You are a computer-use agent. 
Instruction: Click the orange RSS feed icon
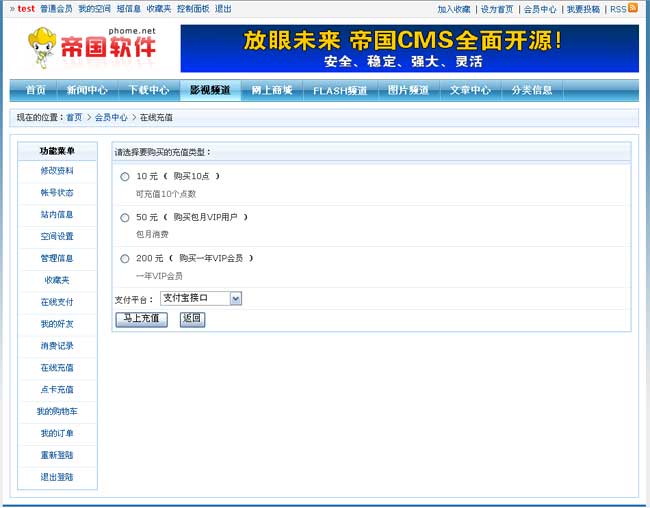point(632,8)
